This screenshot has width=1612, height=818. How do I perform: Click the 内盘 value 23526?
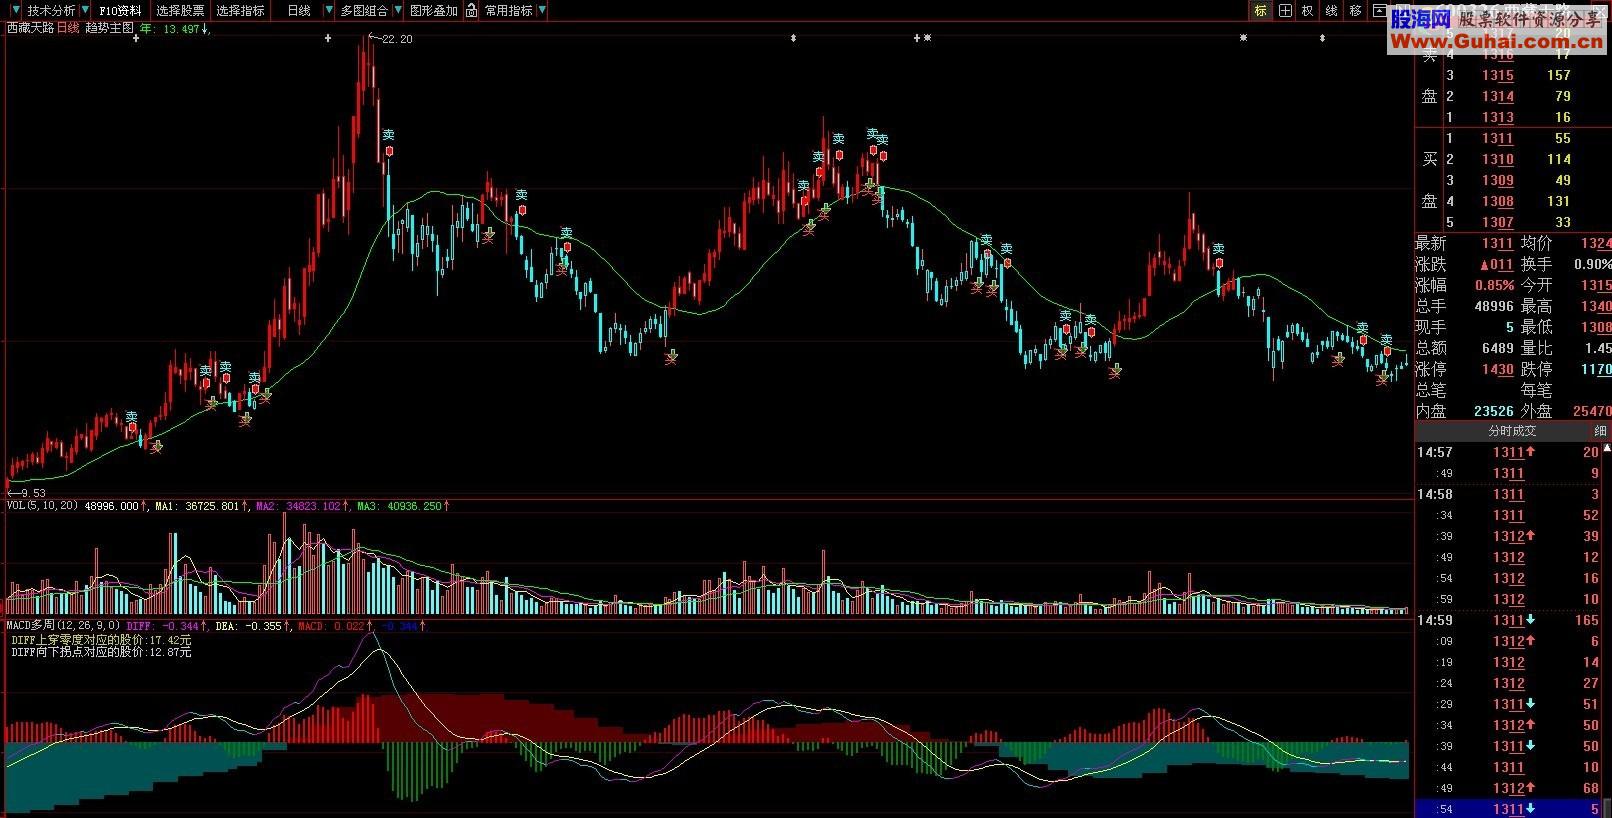[x=1493, y=411]
